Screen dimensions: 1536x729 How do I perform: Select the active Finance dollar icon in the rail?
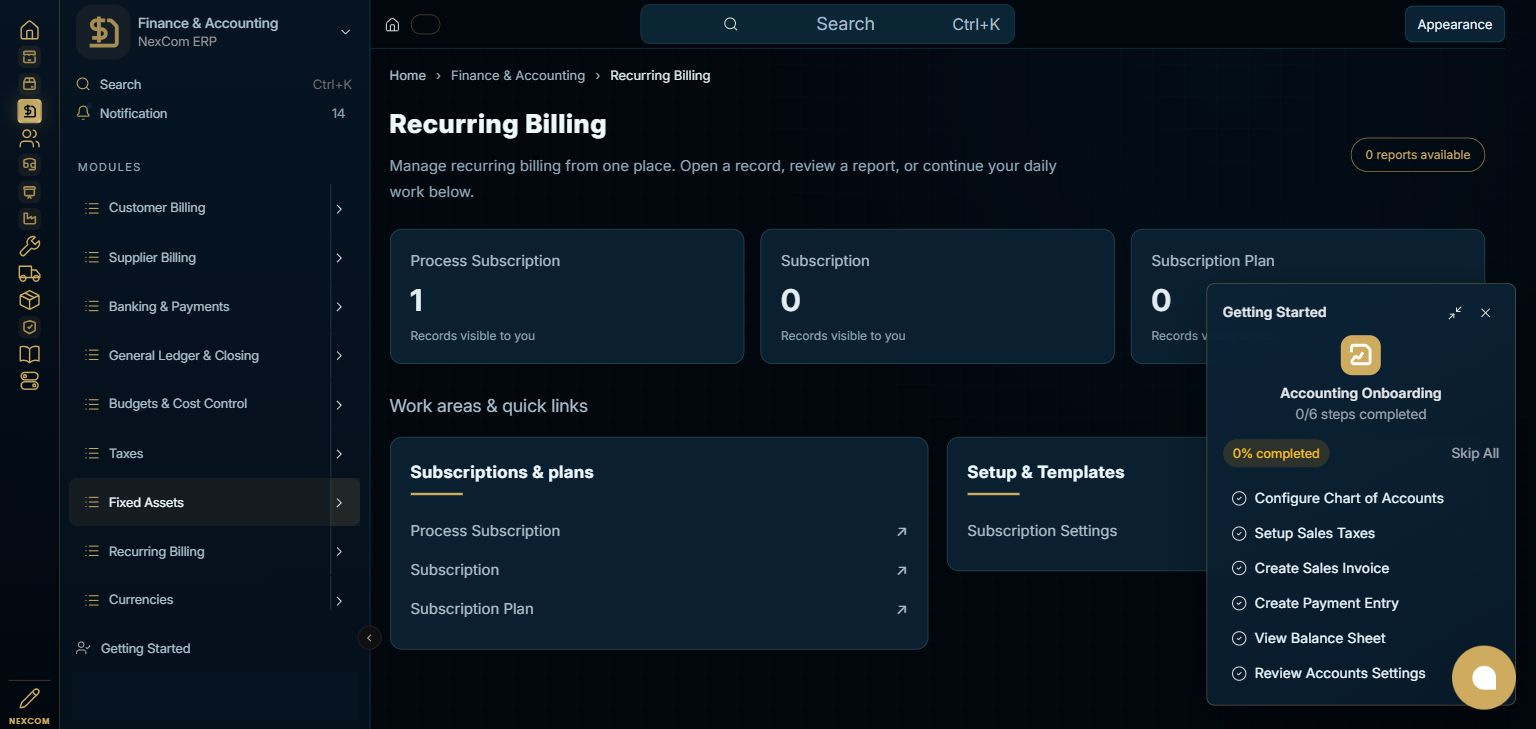(x=30, y=111)
